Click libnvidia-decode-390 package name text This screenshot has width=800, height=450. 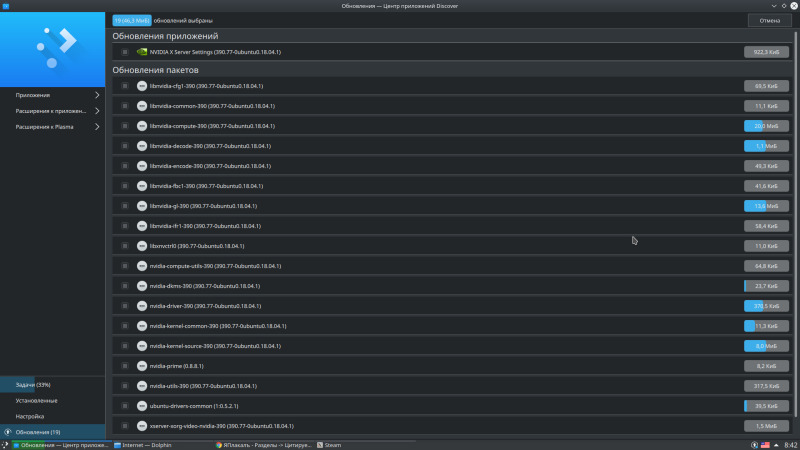[x=210, y=146]
